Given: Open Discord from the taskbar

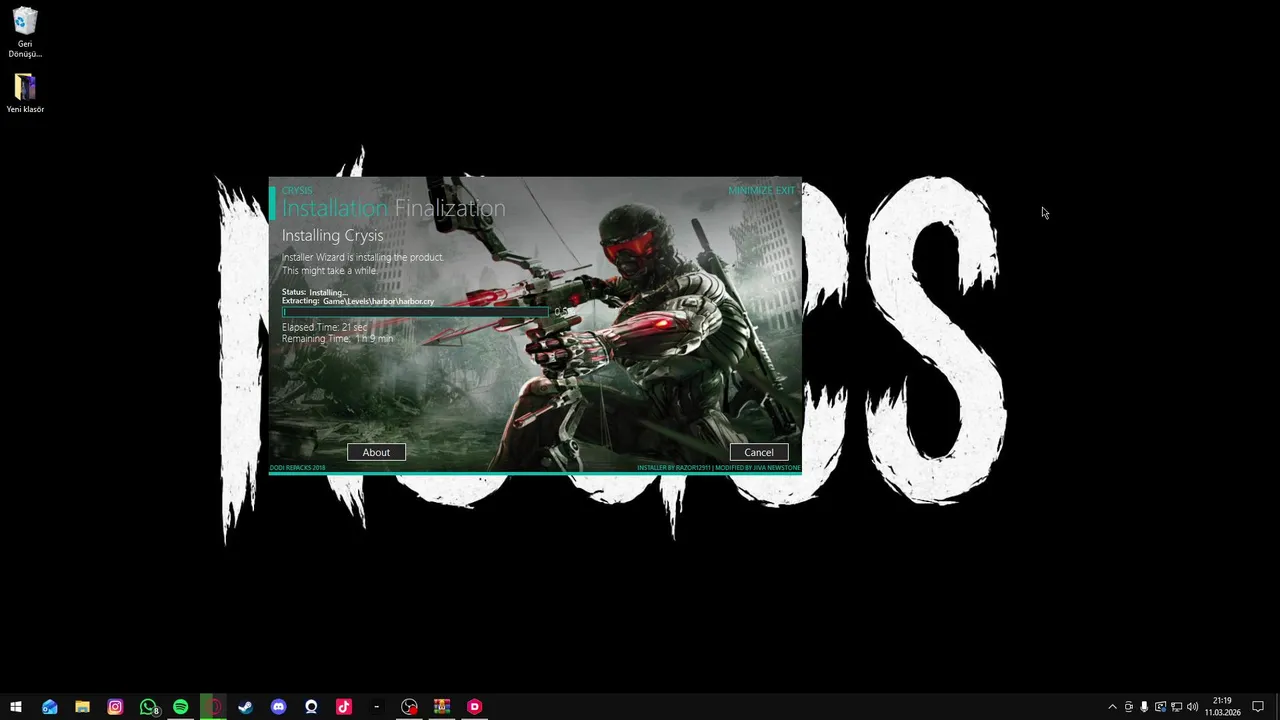Looking at the screenshot, I should point(278,707).
